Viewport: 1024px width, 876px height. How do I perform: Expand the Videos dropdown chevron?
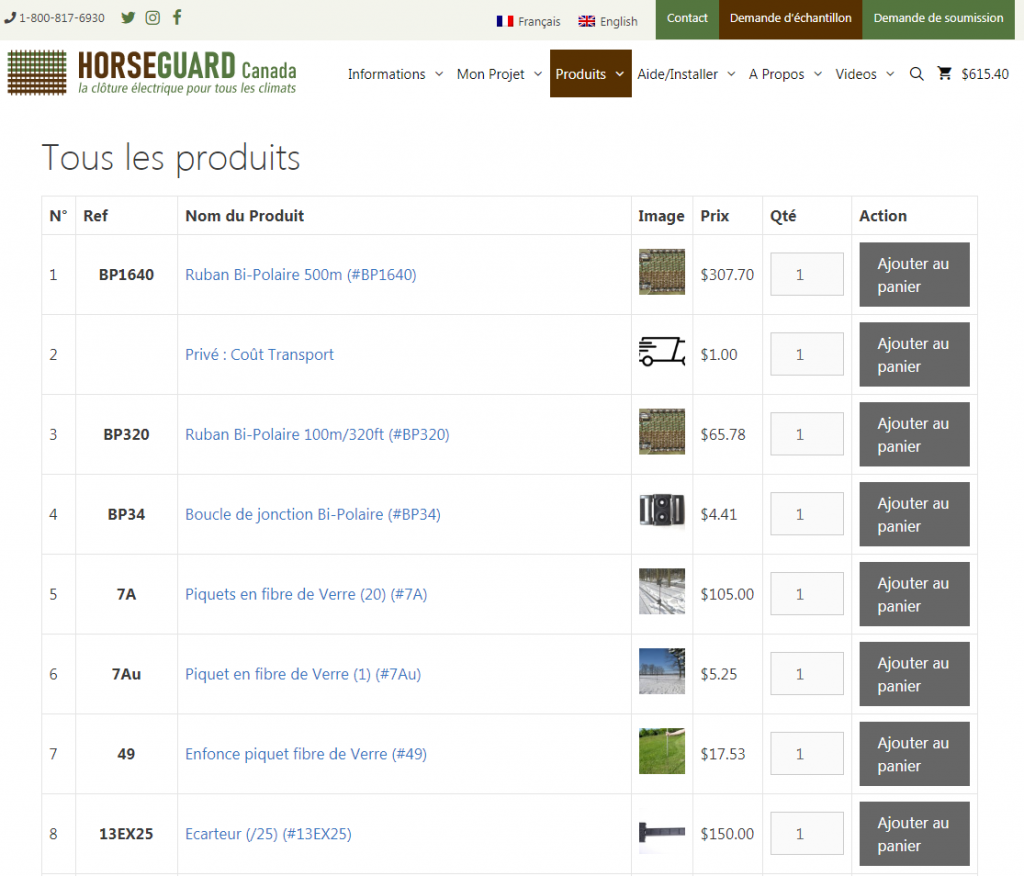click(x=889, y=74)
